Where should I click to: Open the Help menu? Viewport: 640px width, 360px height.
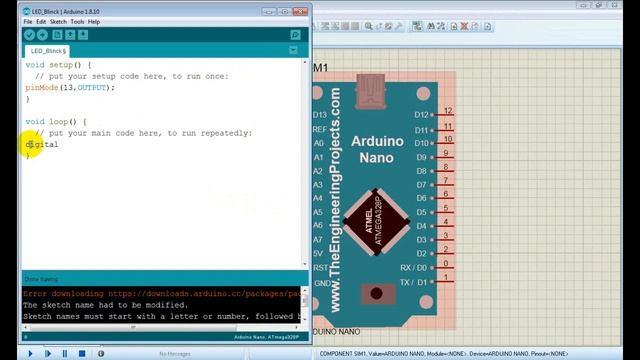coord(94,22)
